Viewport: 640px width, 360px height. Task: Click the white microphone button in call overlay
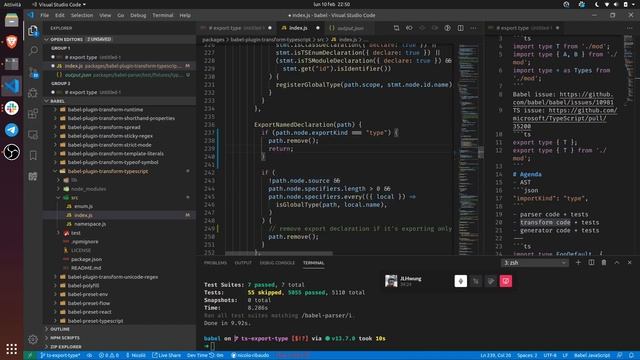click(x=461, y=281)
